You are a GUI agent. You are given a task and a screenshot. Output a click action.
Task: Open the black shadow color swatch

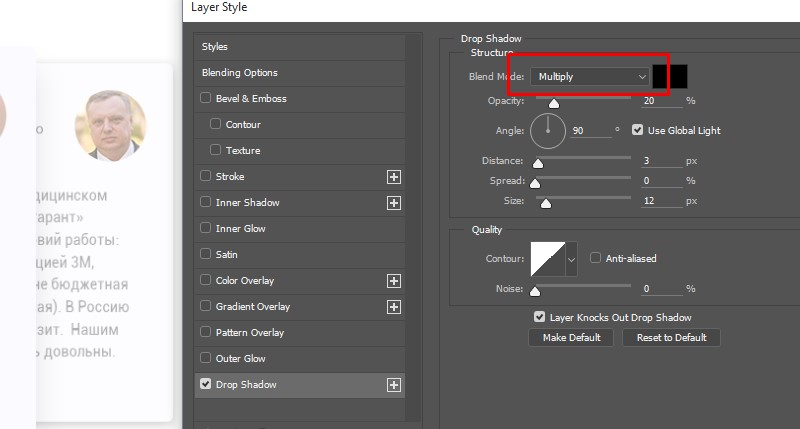670,77
